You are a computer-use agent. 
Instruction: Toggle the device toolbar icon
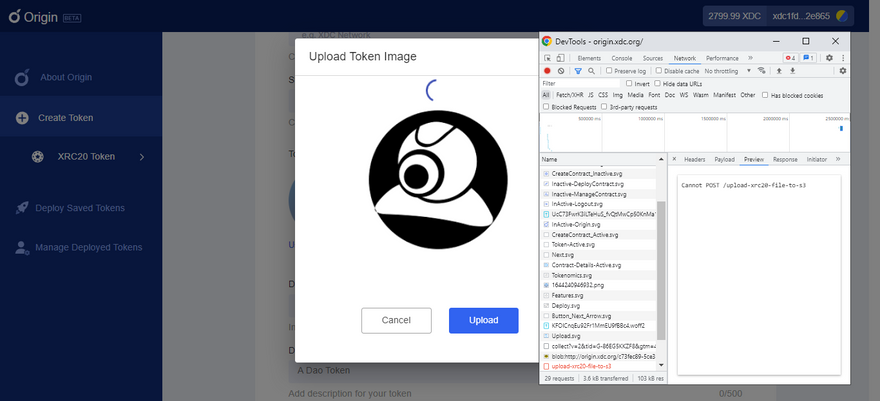562,59
